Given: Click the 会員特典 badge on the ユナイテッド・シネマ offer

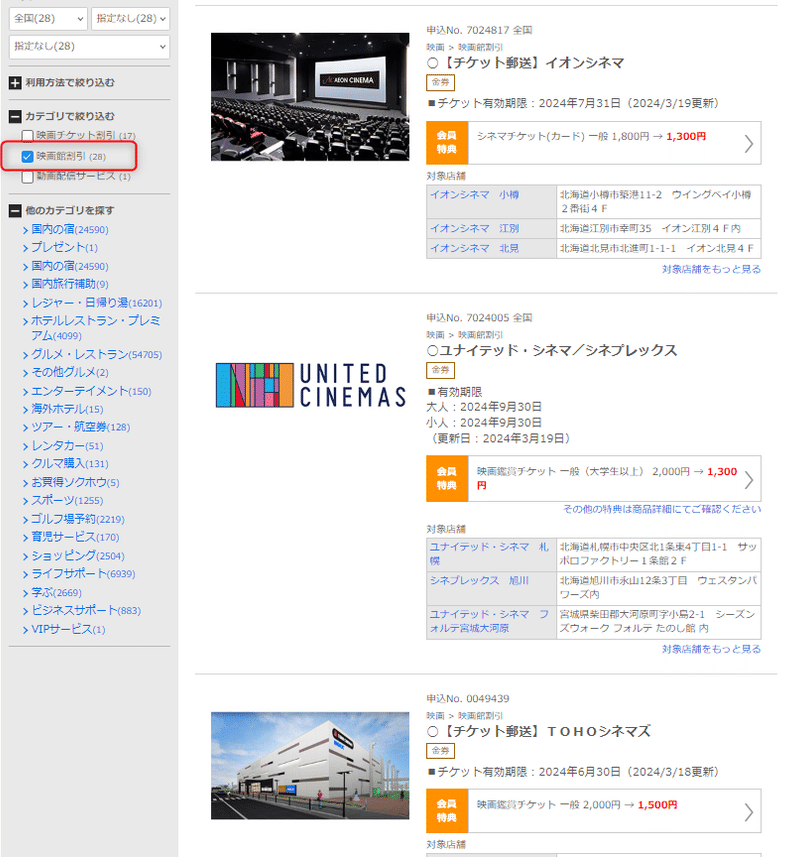Looking at the screenshot, I should (x=447, y=477).
